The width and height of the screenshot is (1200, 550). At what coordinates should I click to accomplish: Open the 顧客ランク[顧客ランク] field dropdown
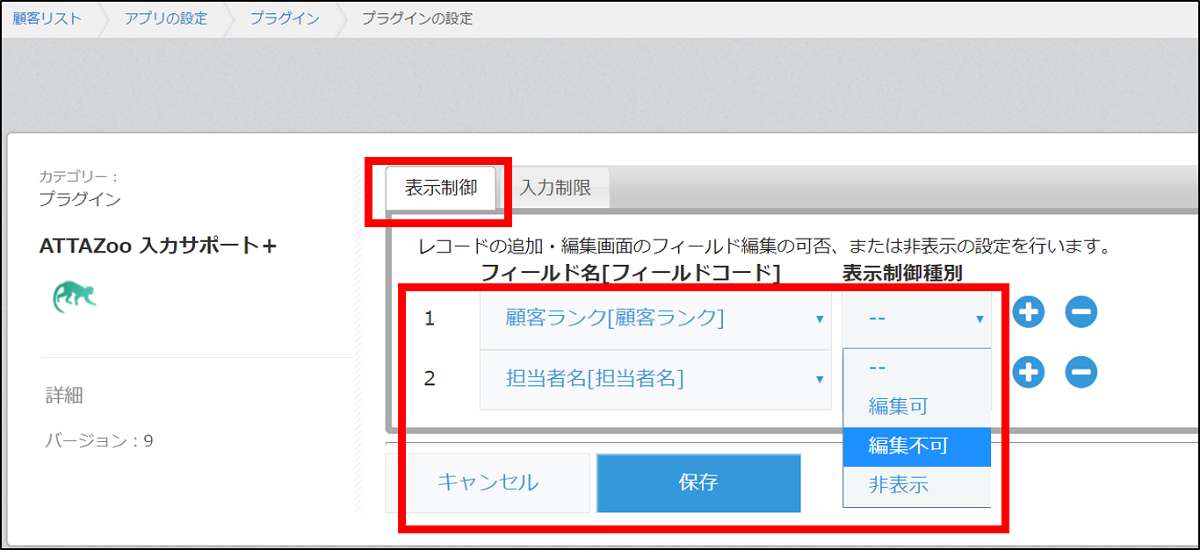656,319
